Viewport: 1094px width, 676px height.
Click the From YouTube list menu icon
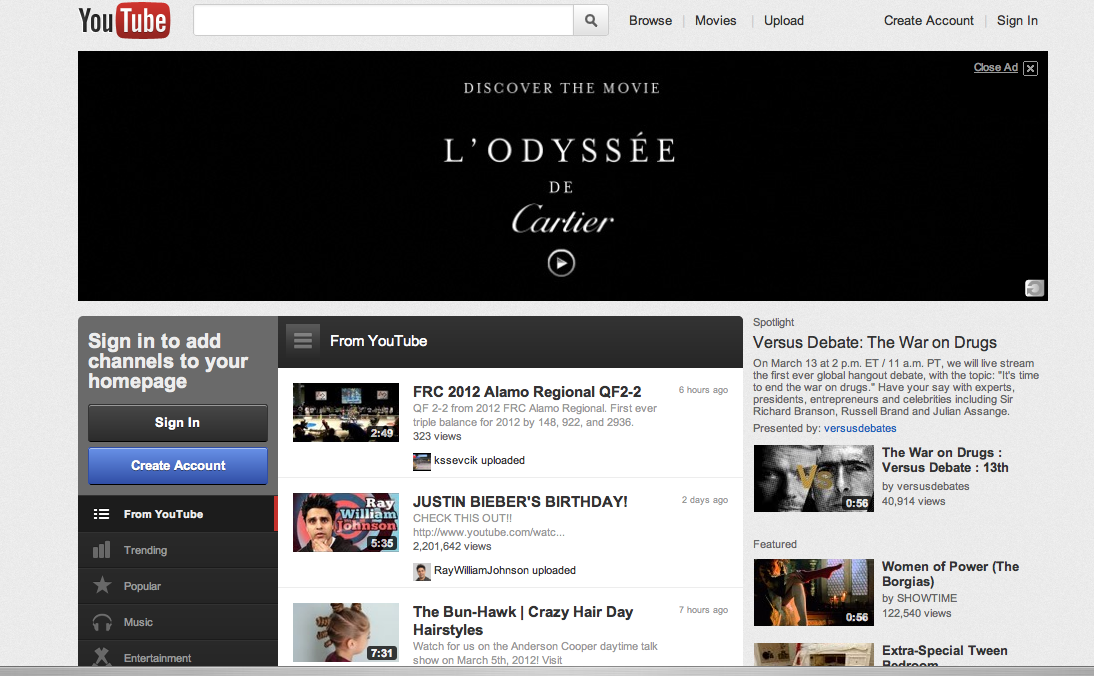[x=304, y=341]
